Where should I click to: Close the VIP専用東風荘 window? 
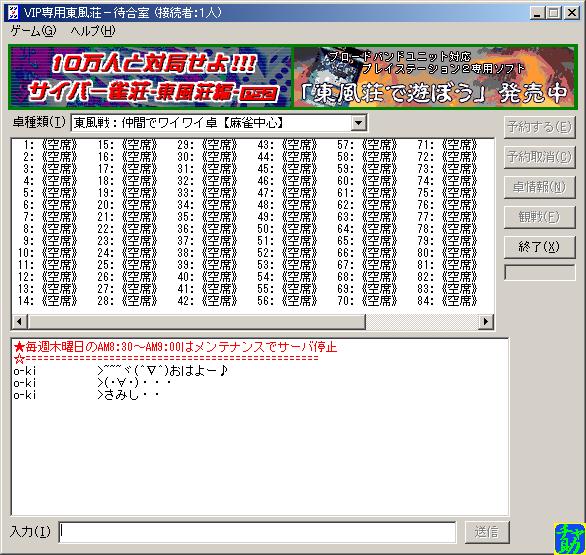pyautogui.click(x=571, y=13)
